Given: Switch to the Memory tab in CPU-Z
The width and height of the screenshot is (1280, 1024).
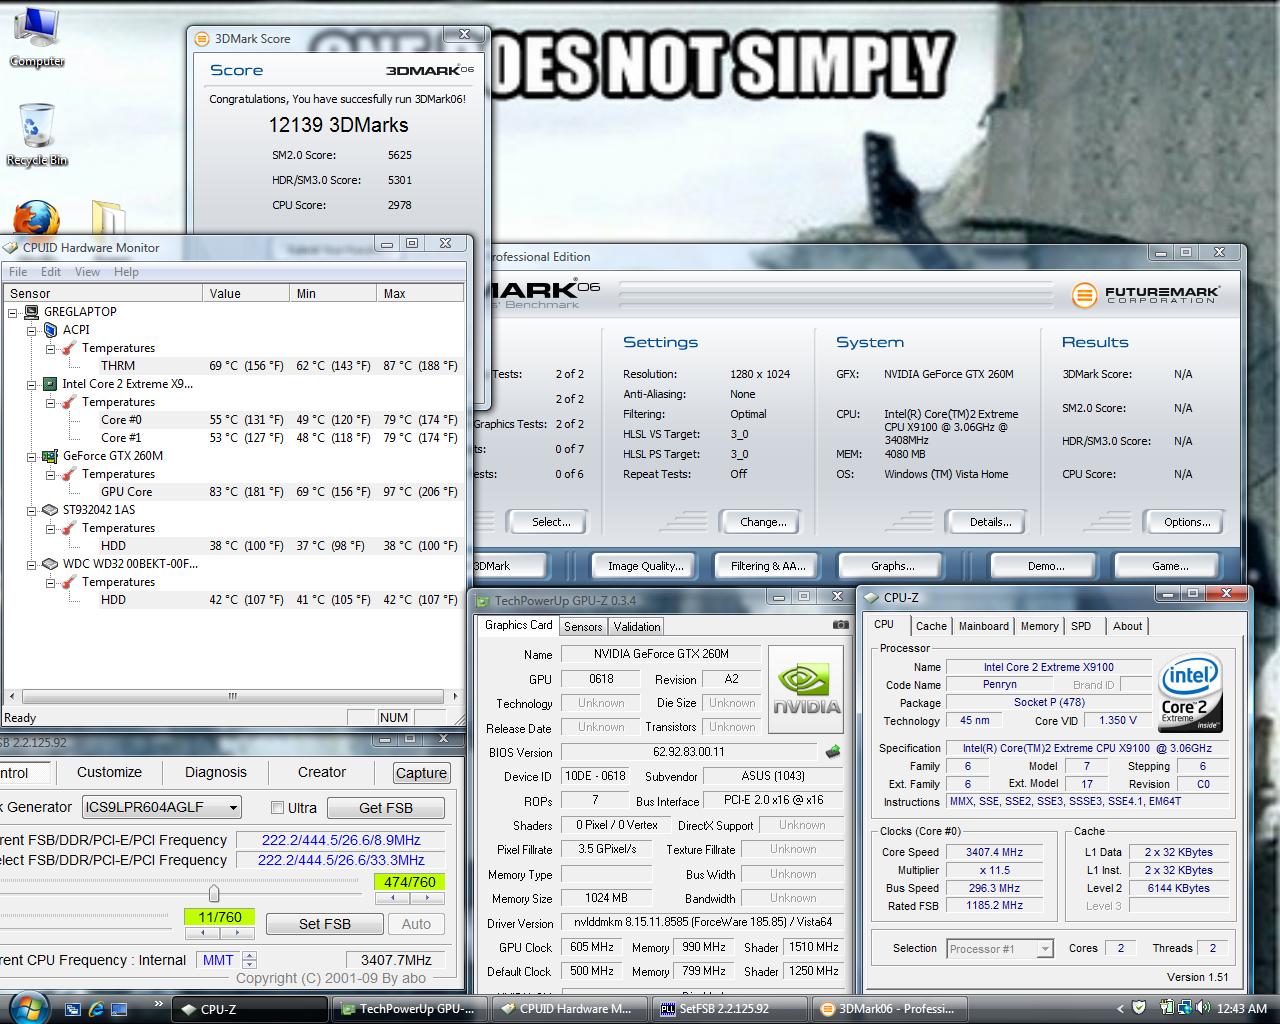Looking at the screenshot, I should coord(1039,626).
